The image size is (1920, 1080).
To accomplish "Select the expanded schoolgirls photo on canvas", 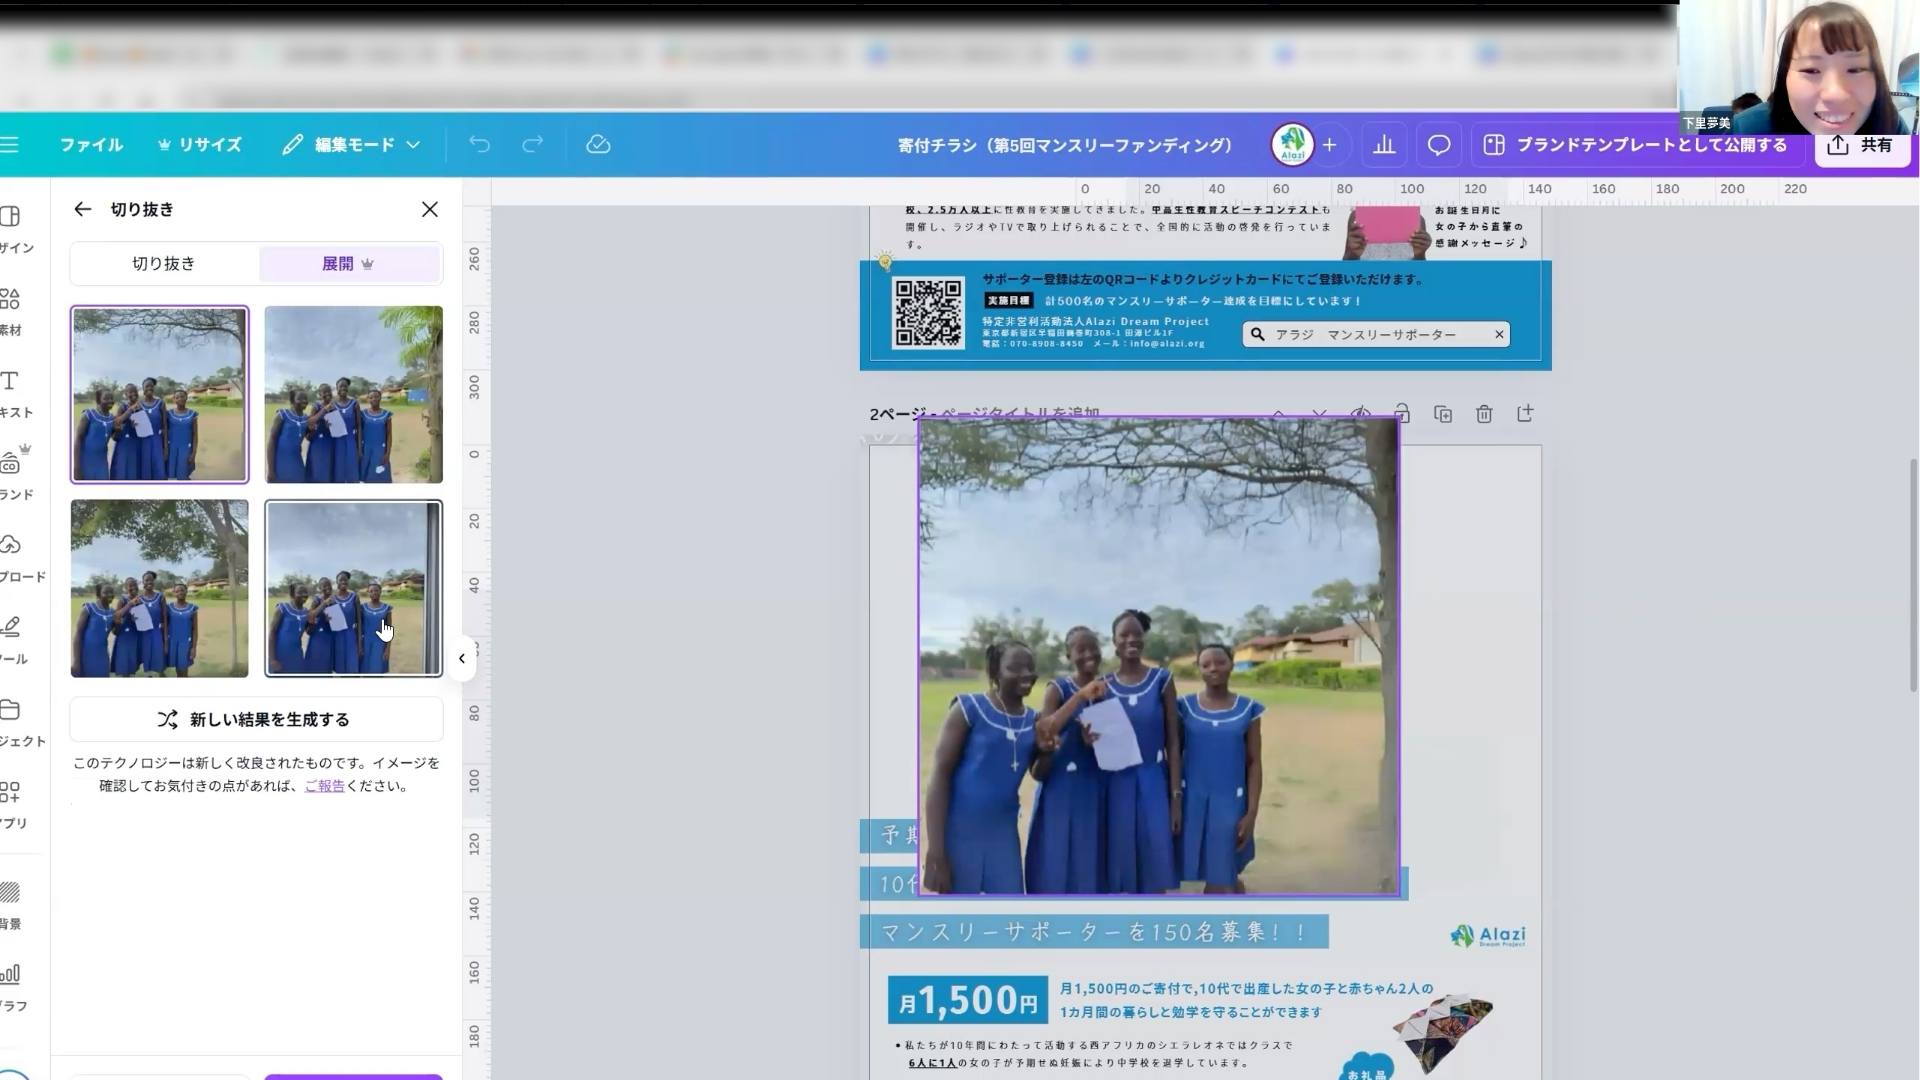I will (x=1159, y=656).
